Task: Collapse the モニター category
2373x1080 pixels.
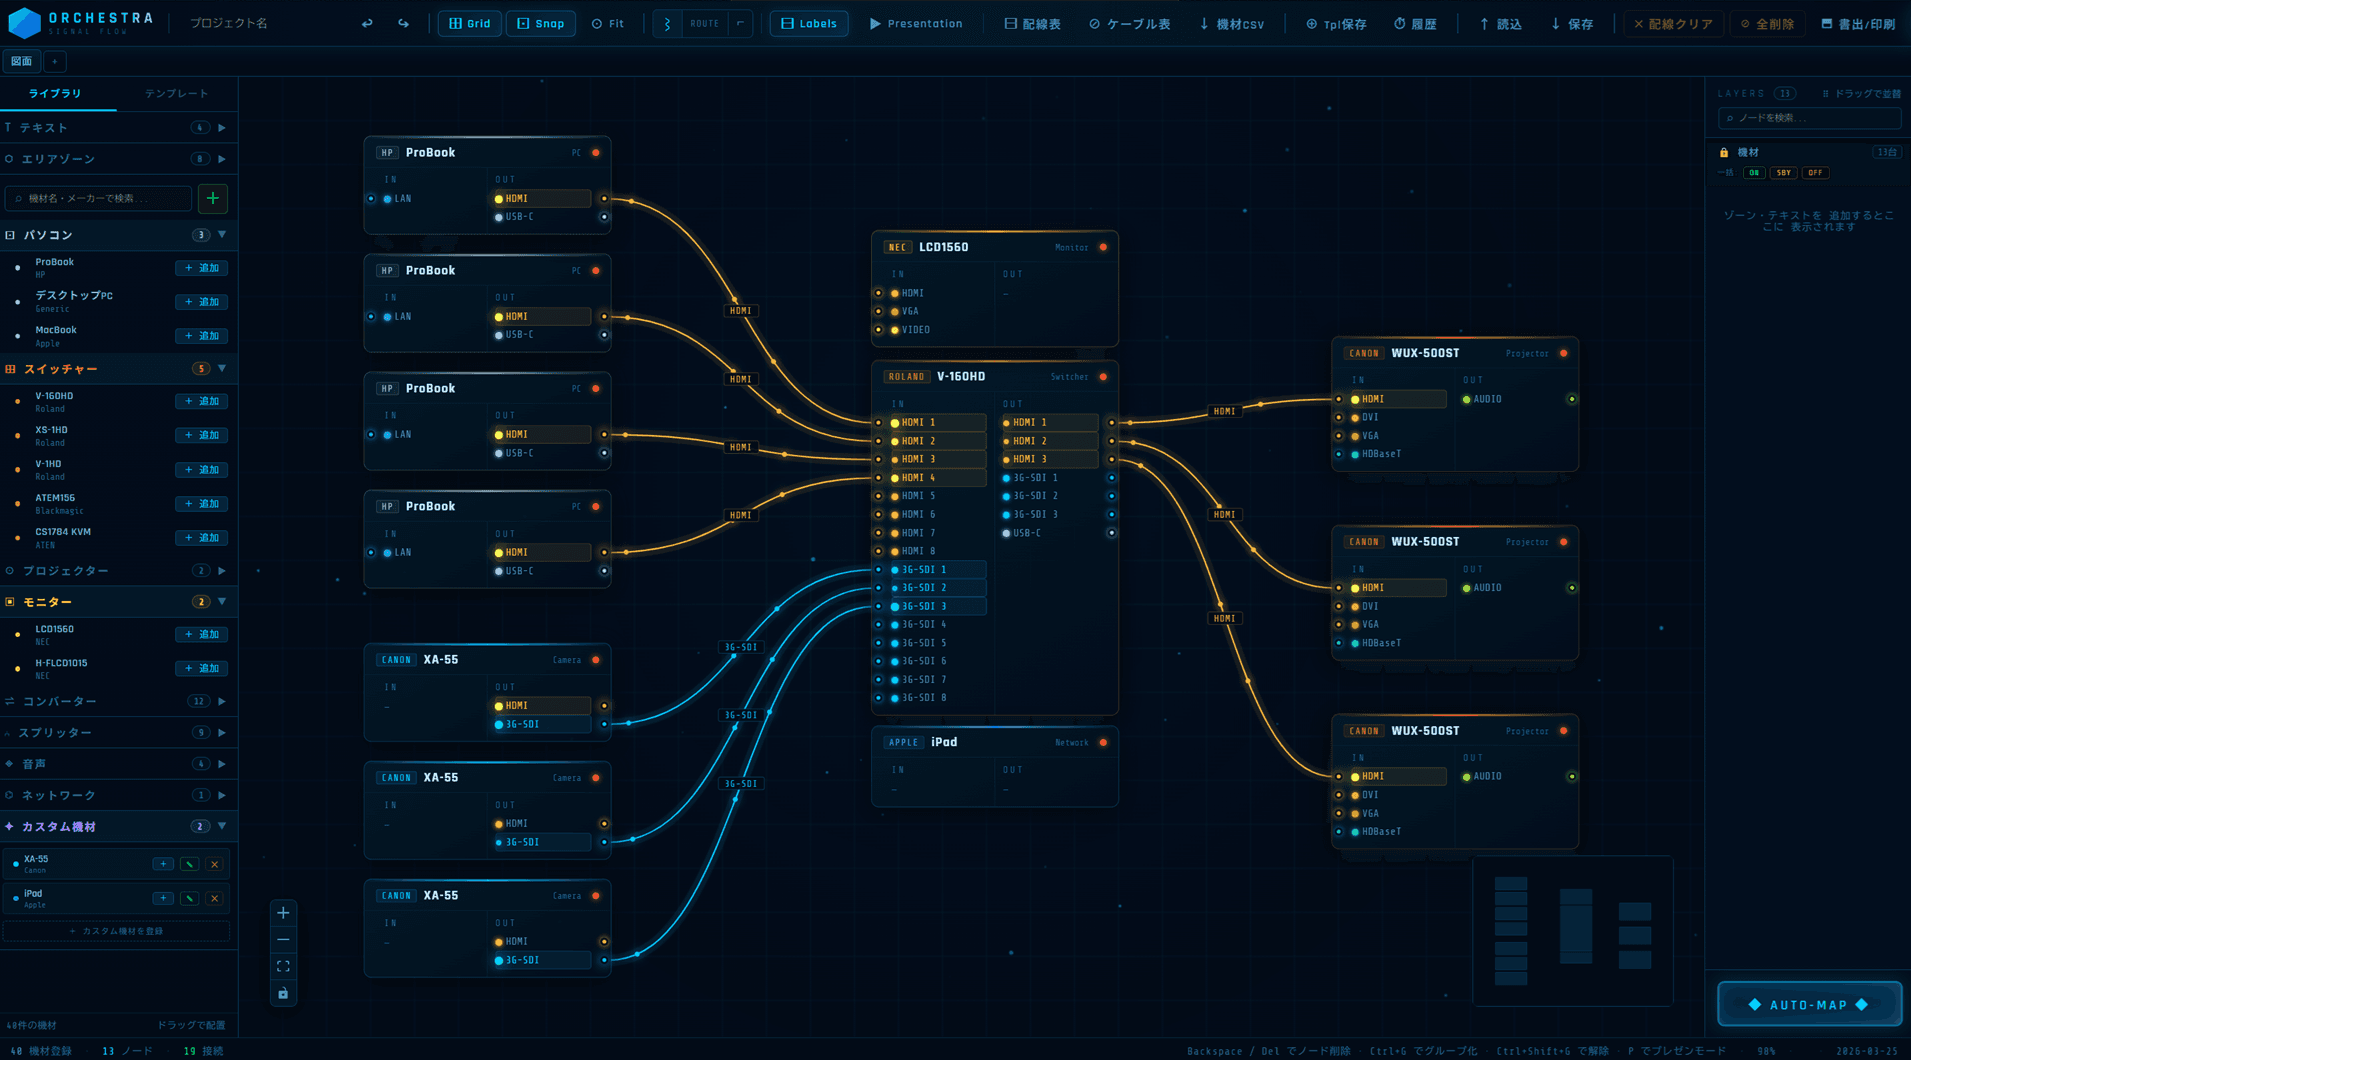Action: pyautogui.click(x=221, y=602)
